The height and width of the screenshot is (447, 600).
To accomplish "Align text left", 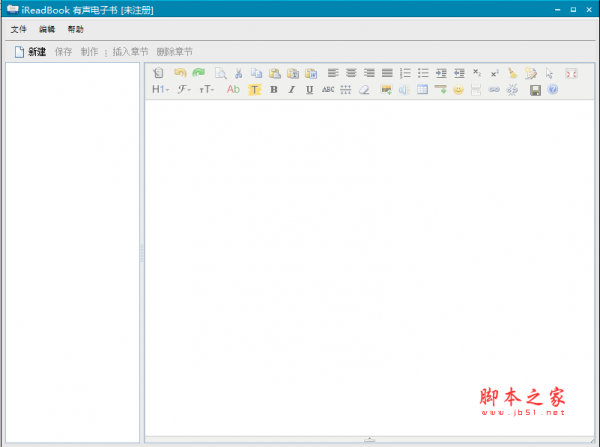I will pyautogui.click(x=333, y=73).
